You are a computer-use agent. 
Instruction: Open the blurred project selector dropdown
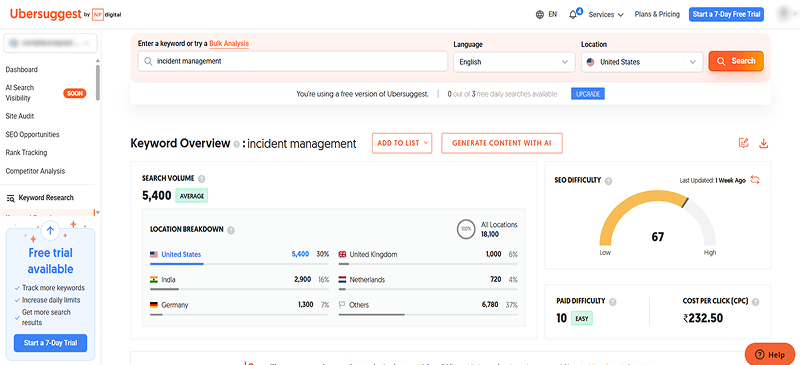pos(50,43)
